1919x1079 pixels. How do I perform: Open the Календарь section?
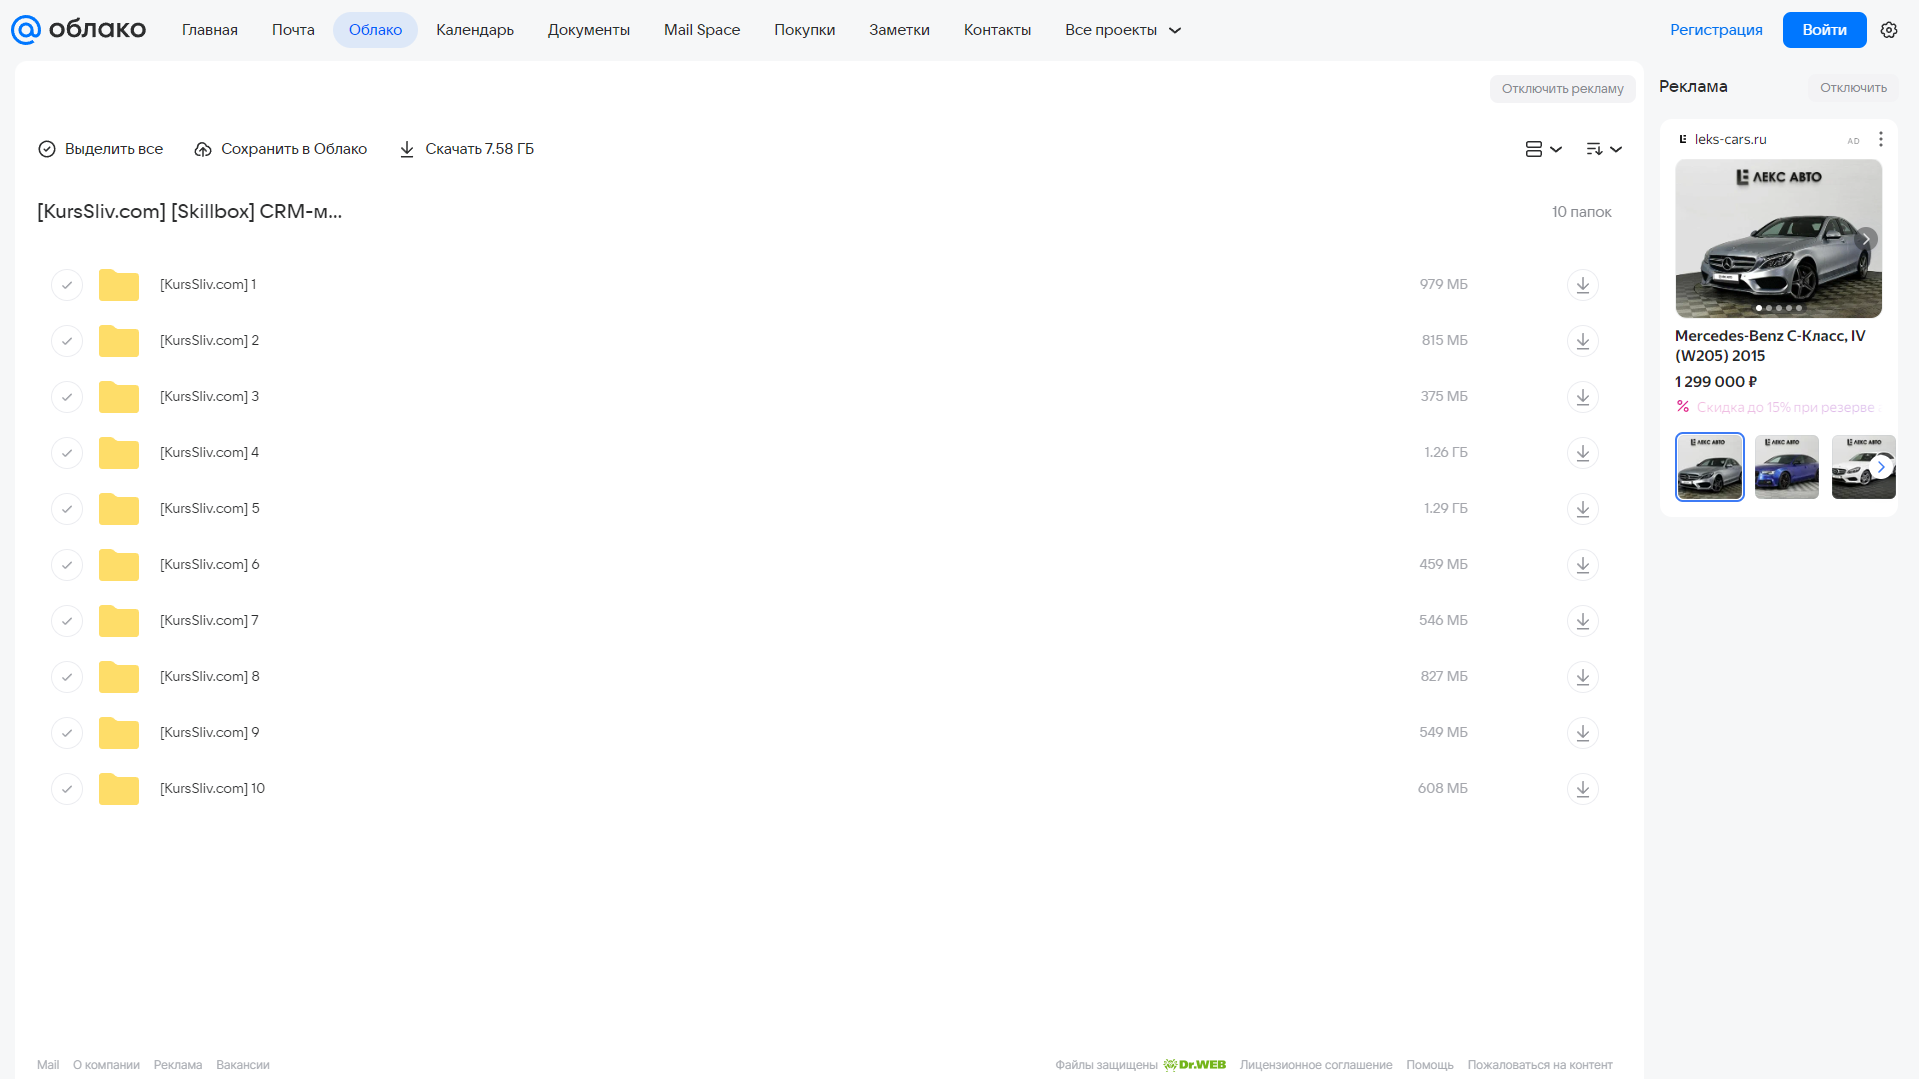point(475,30)
